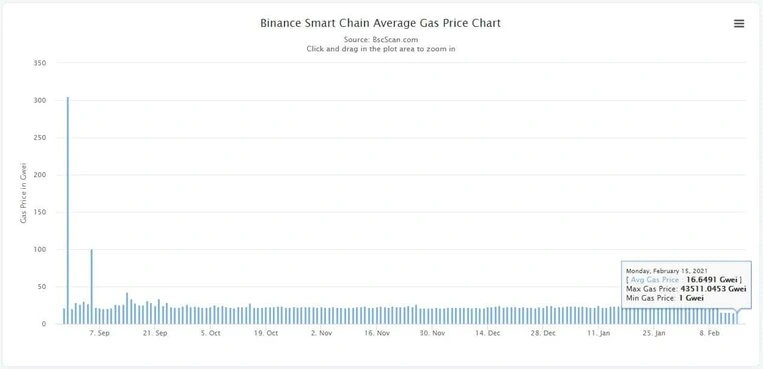Viewport: 763px width, 369px height.
Task: Click the 14. Dec axis label
Action: (488, 333)
